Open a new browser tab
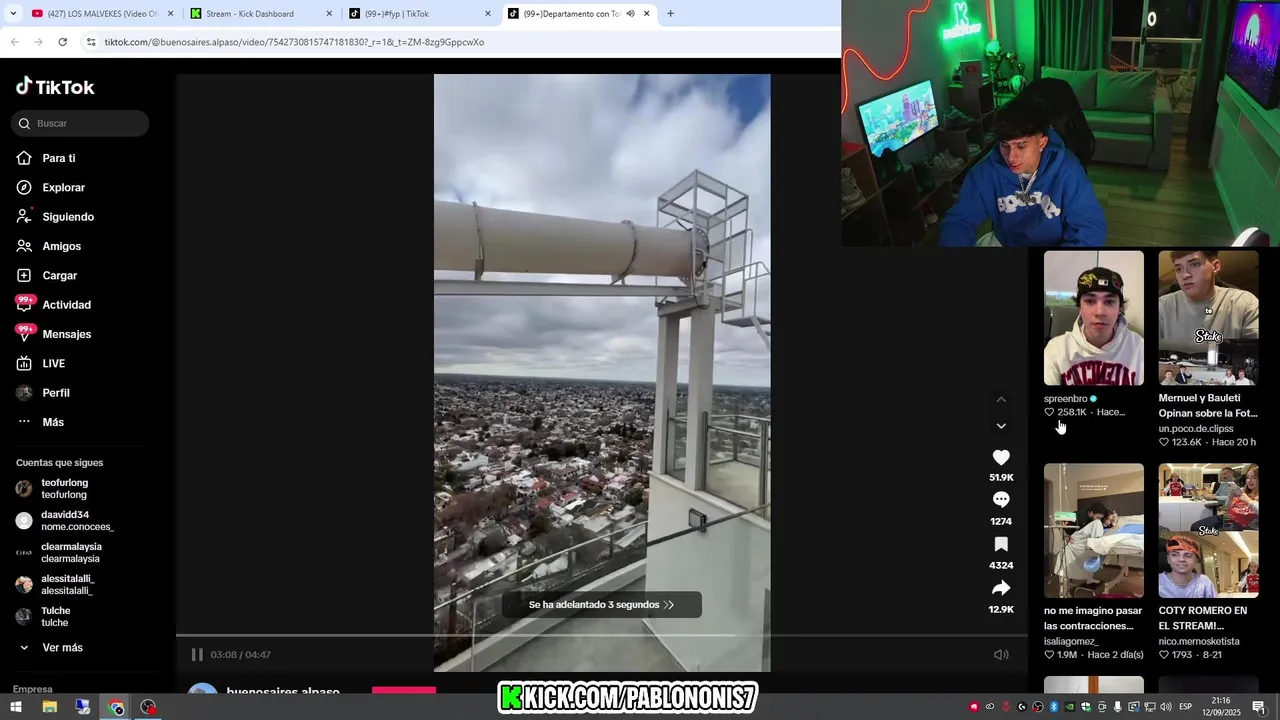The height and width of the screenshot is (720, 1280). click(670, 14)
